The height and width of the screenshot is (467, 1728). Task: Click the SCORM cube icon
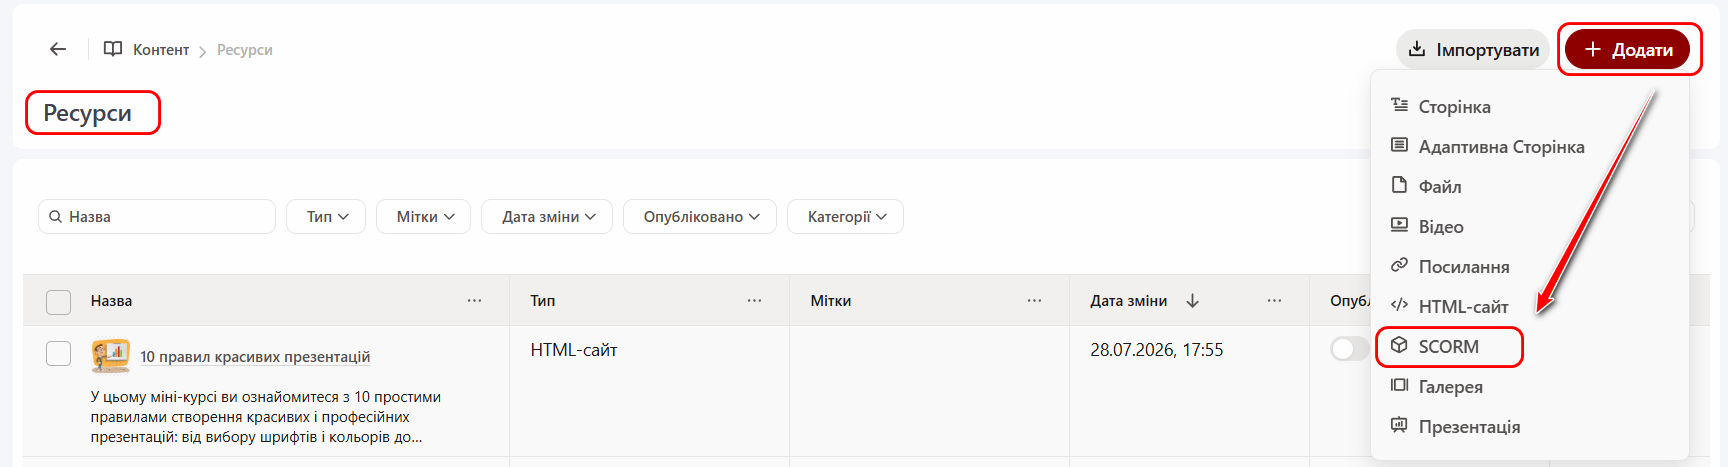pos(1399,346)
